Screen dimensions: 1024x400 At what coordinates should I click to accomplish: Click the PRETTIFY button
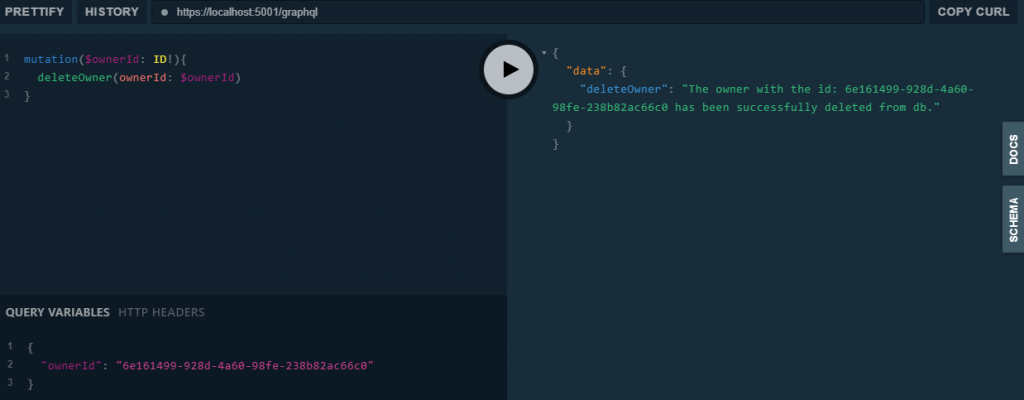tap(35, 12)
